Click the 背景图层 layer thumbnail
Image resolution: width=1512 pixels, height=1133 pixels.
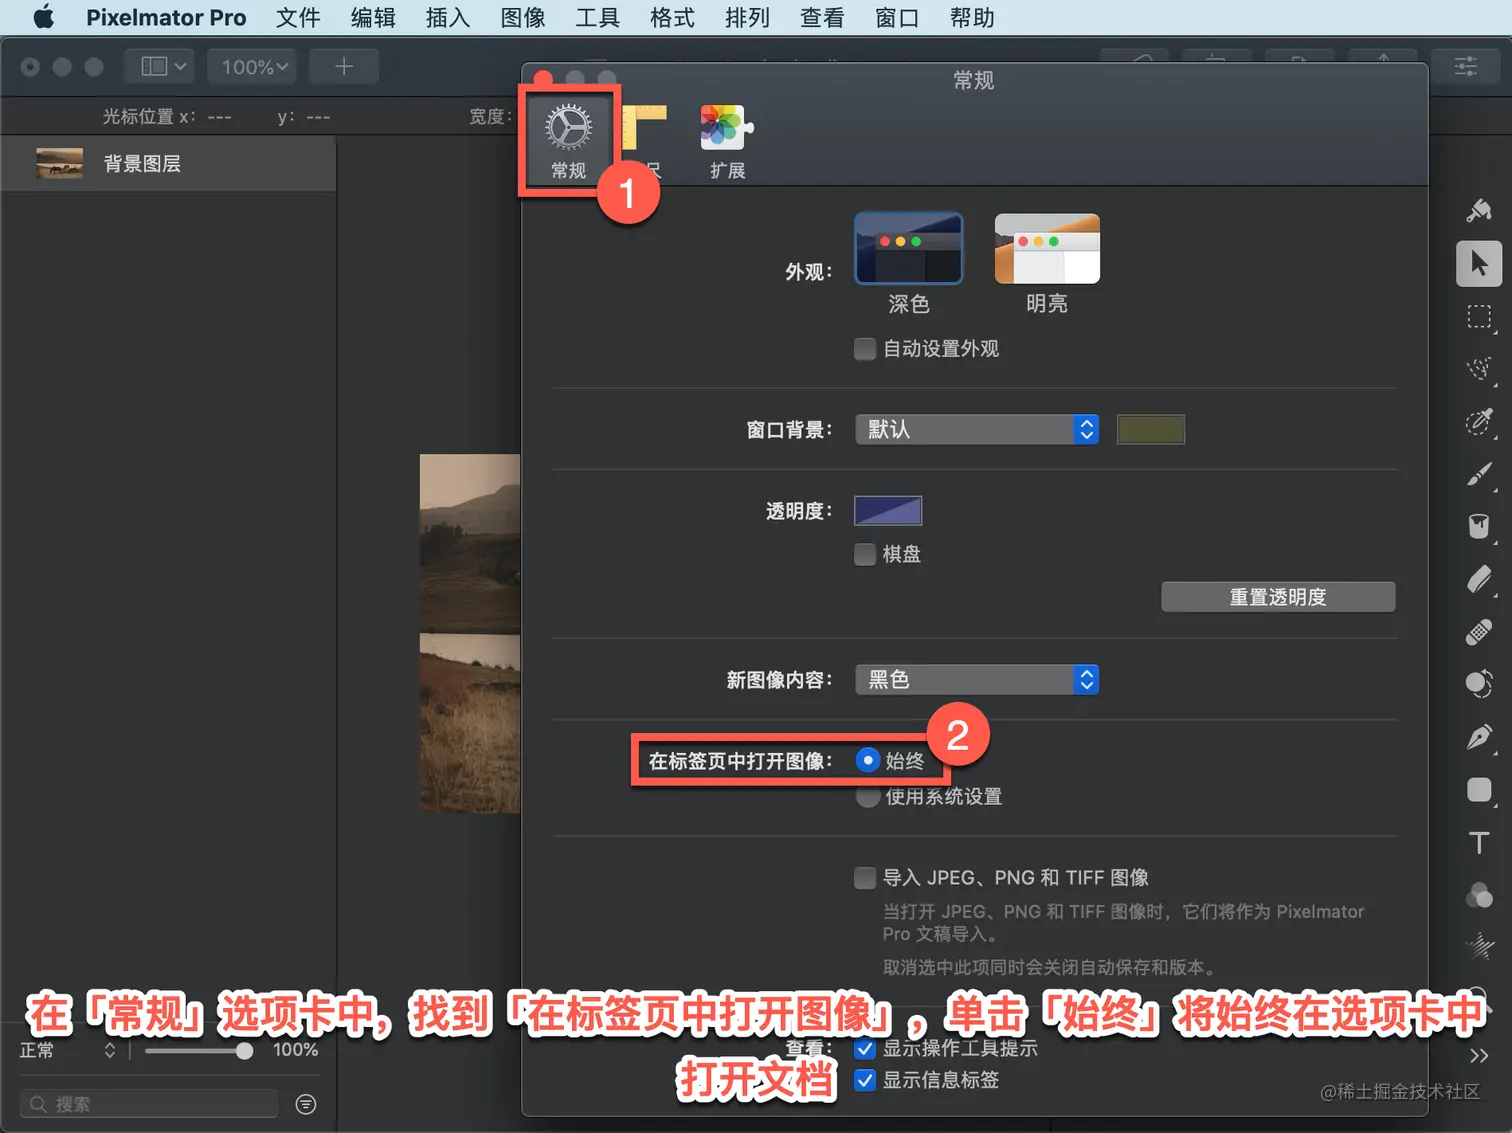tap(59, 163)
